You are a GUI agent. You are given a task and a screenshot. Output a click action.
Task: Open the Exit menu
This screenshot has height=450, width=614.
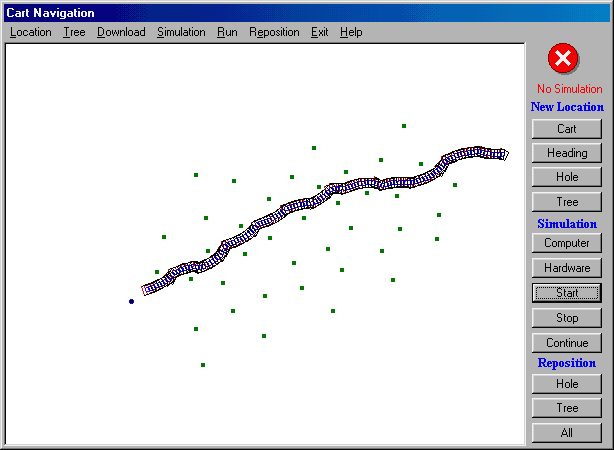[320, 32]
